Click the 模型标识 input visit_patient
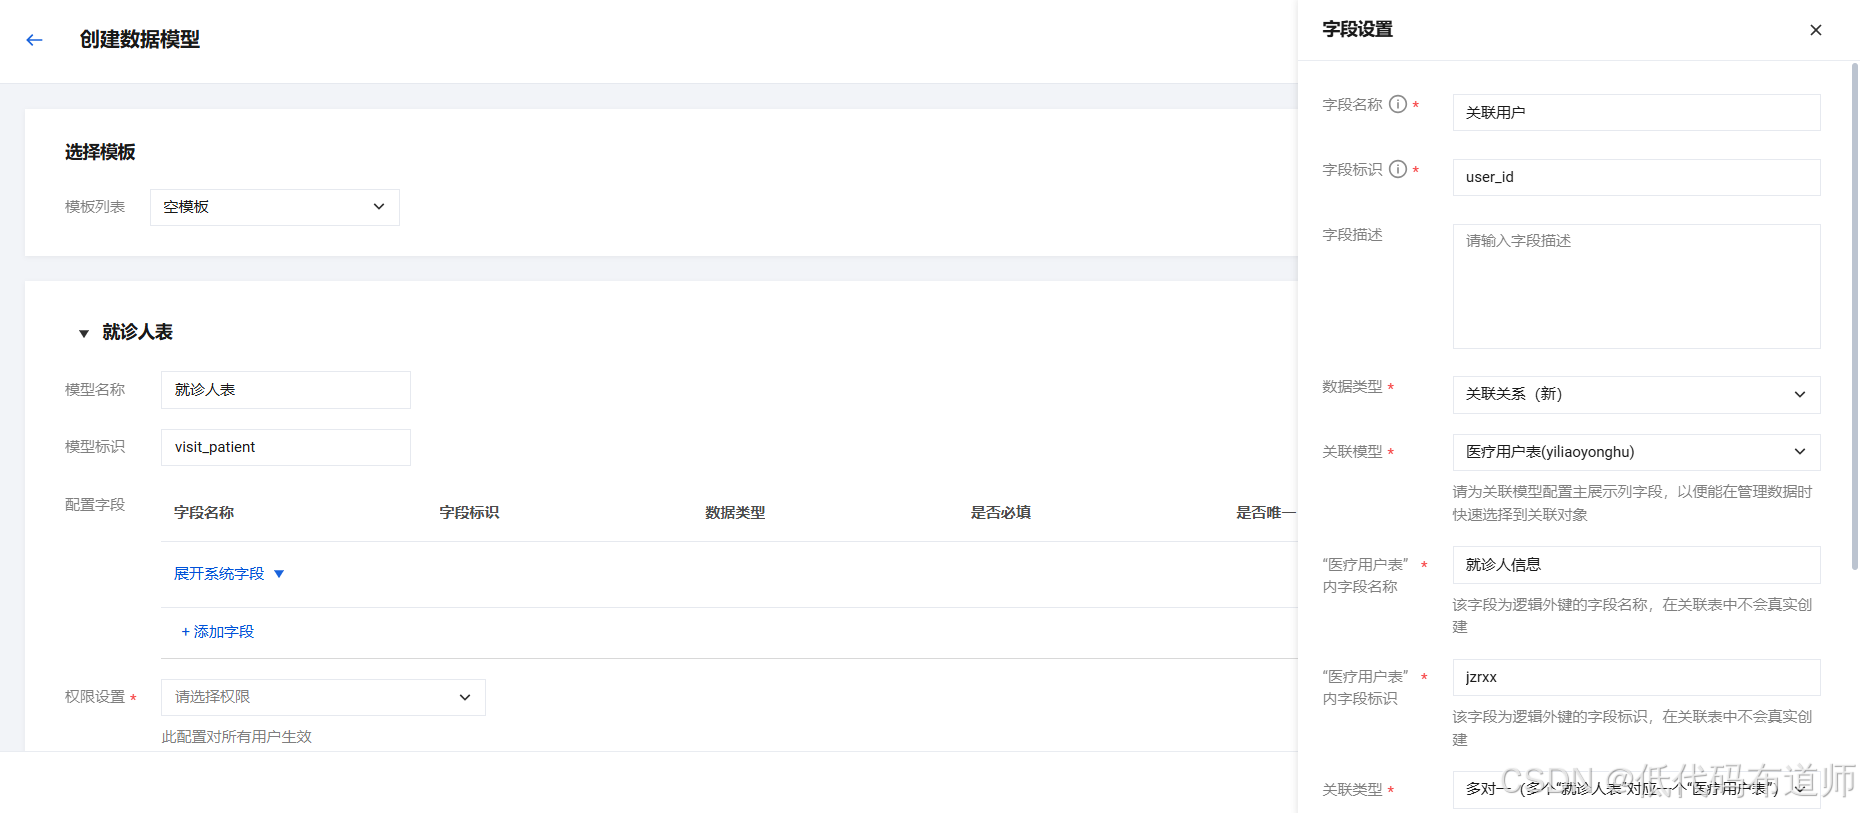Image resolution: width=1860 pixels, height=813 pixels. tap(286, 447)
